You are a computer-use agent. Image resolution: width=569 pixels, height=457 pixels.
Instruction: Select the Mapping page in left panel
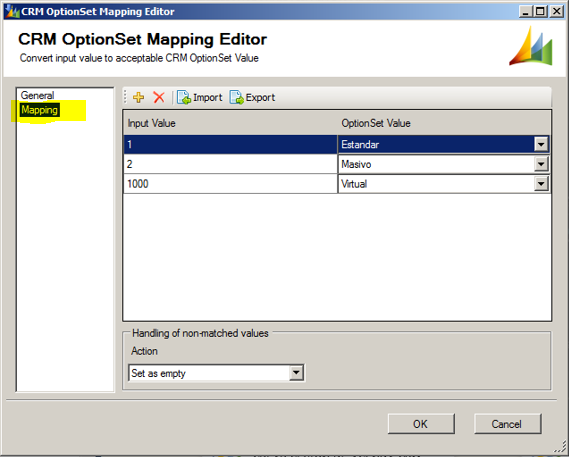pyautogui.click(x=39, y=110)
